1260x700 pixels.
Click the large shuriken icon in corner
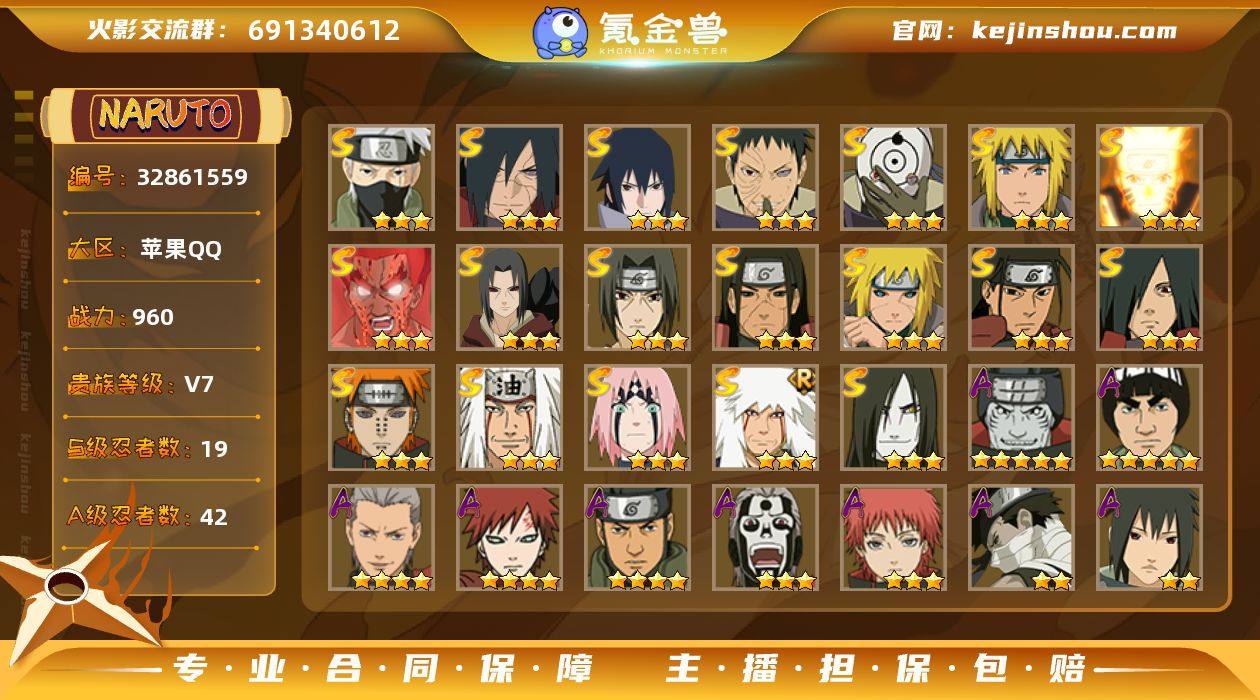(72, 592)
